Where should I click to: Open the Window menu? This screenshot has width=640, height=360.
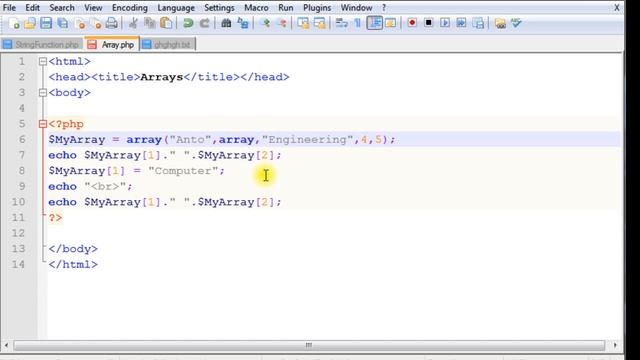coord(356,8)
